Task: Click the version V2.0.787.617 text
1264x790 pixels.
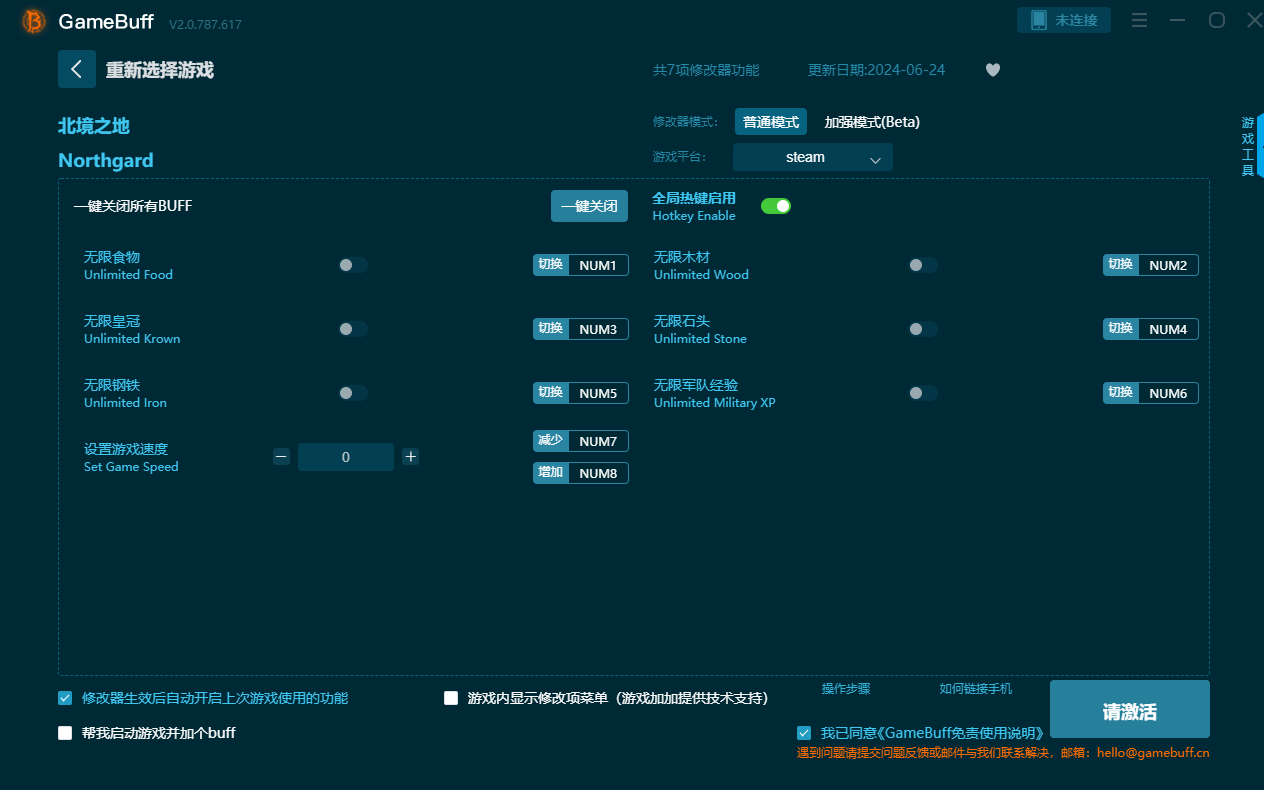Action: (205, 24)
